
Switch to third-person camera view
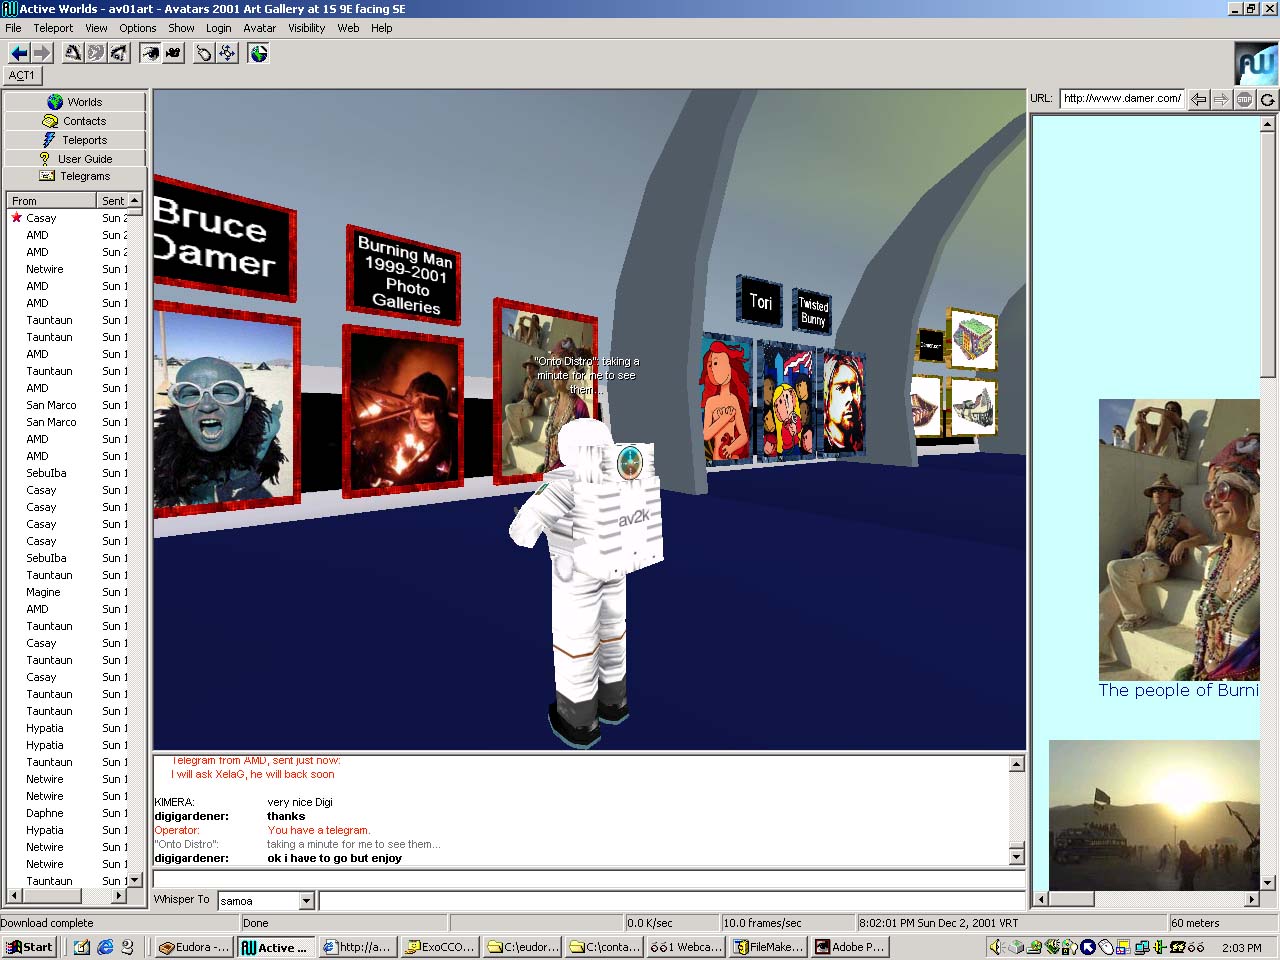(173, 53)
